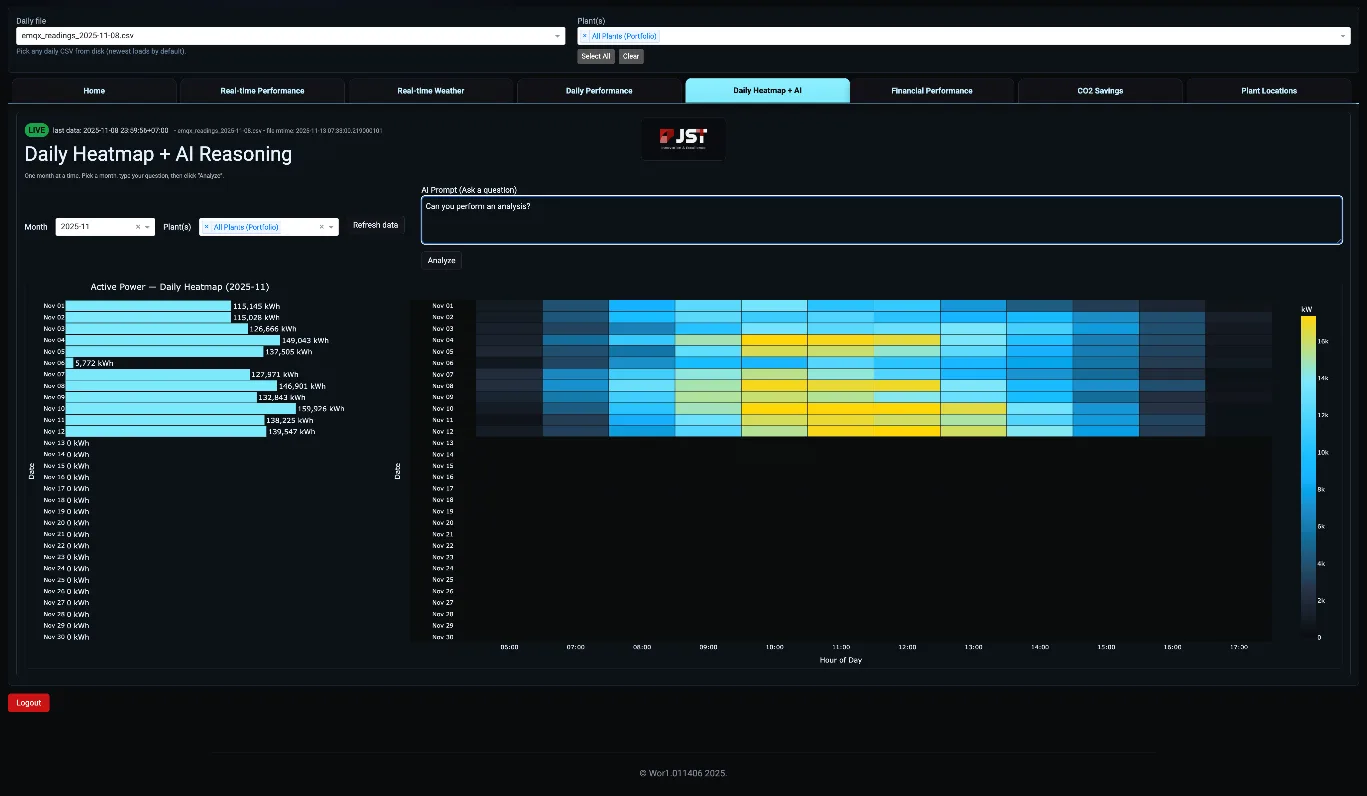This screenshot has height=796, width=1367.
Task: Open the Plant Locations tab
Action: (x=1269, y=90)
